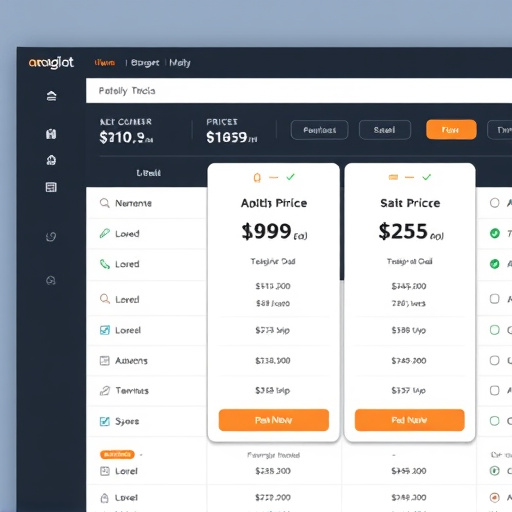Toggle green checked circle in the Loved row
The image size is (512, 512).
495,233
